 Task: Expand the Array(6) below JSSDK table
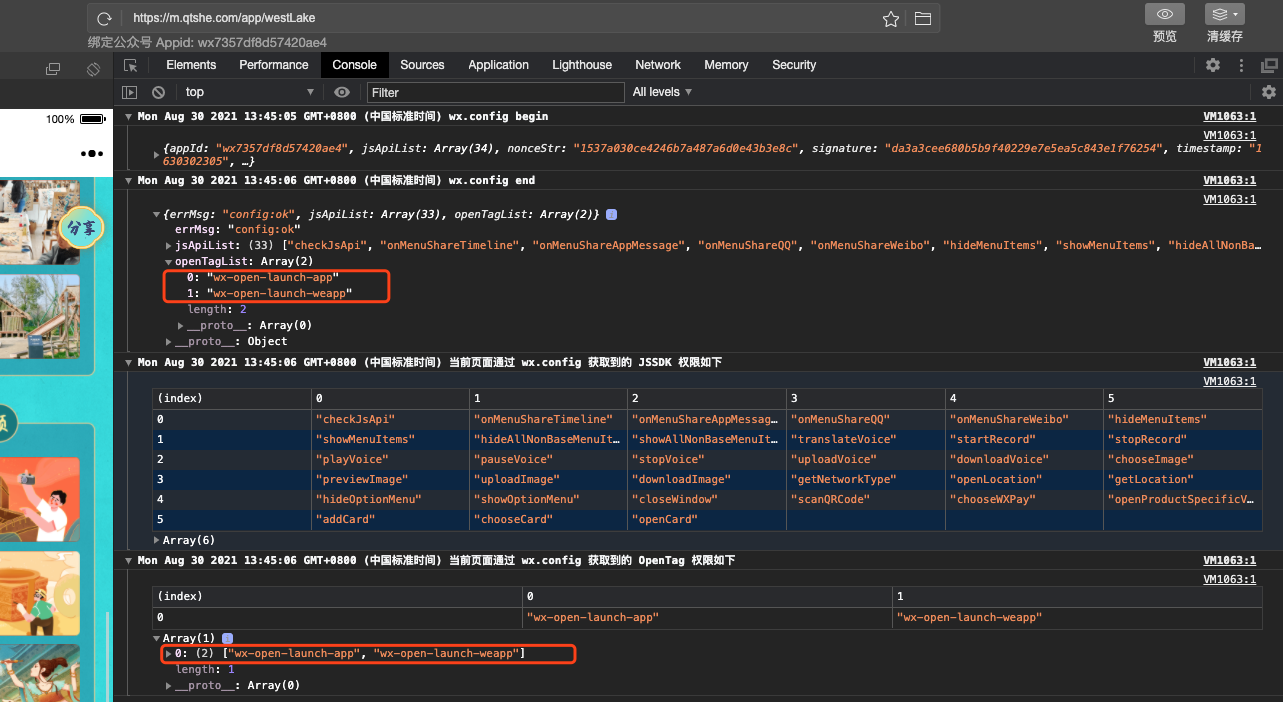(157, 540)
